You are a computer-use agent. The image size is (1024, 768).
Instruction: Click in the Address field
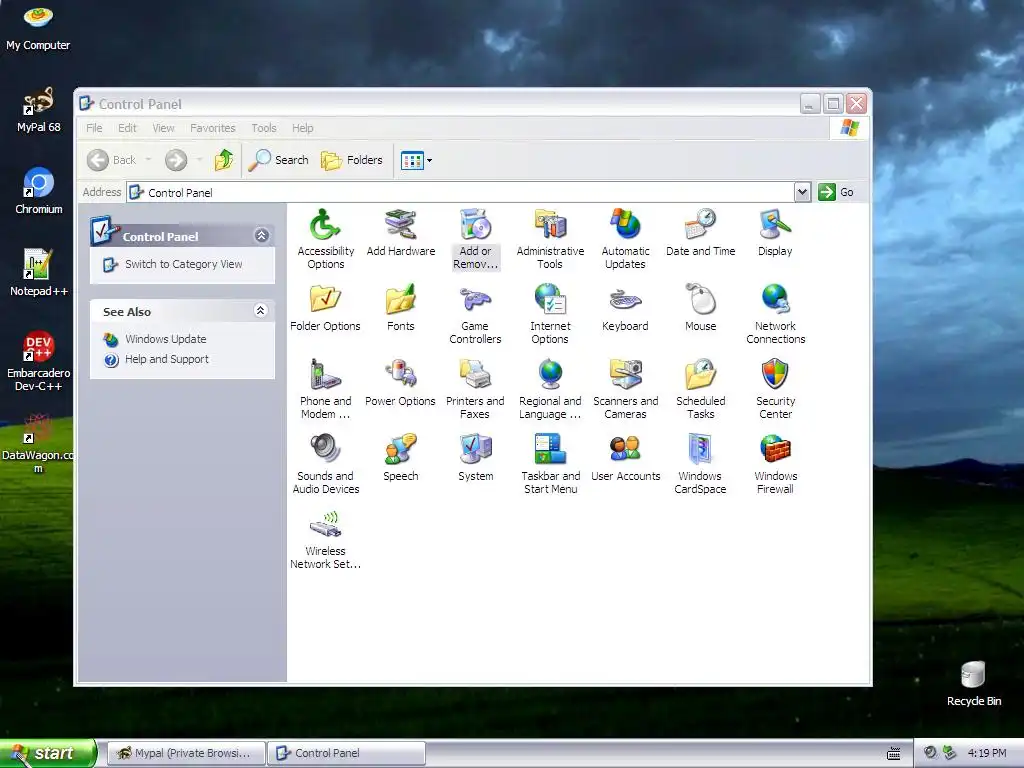(460, 193)
